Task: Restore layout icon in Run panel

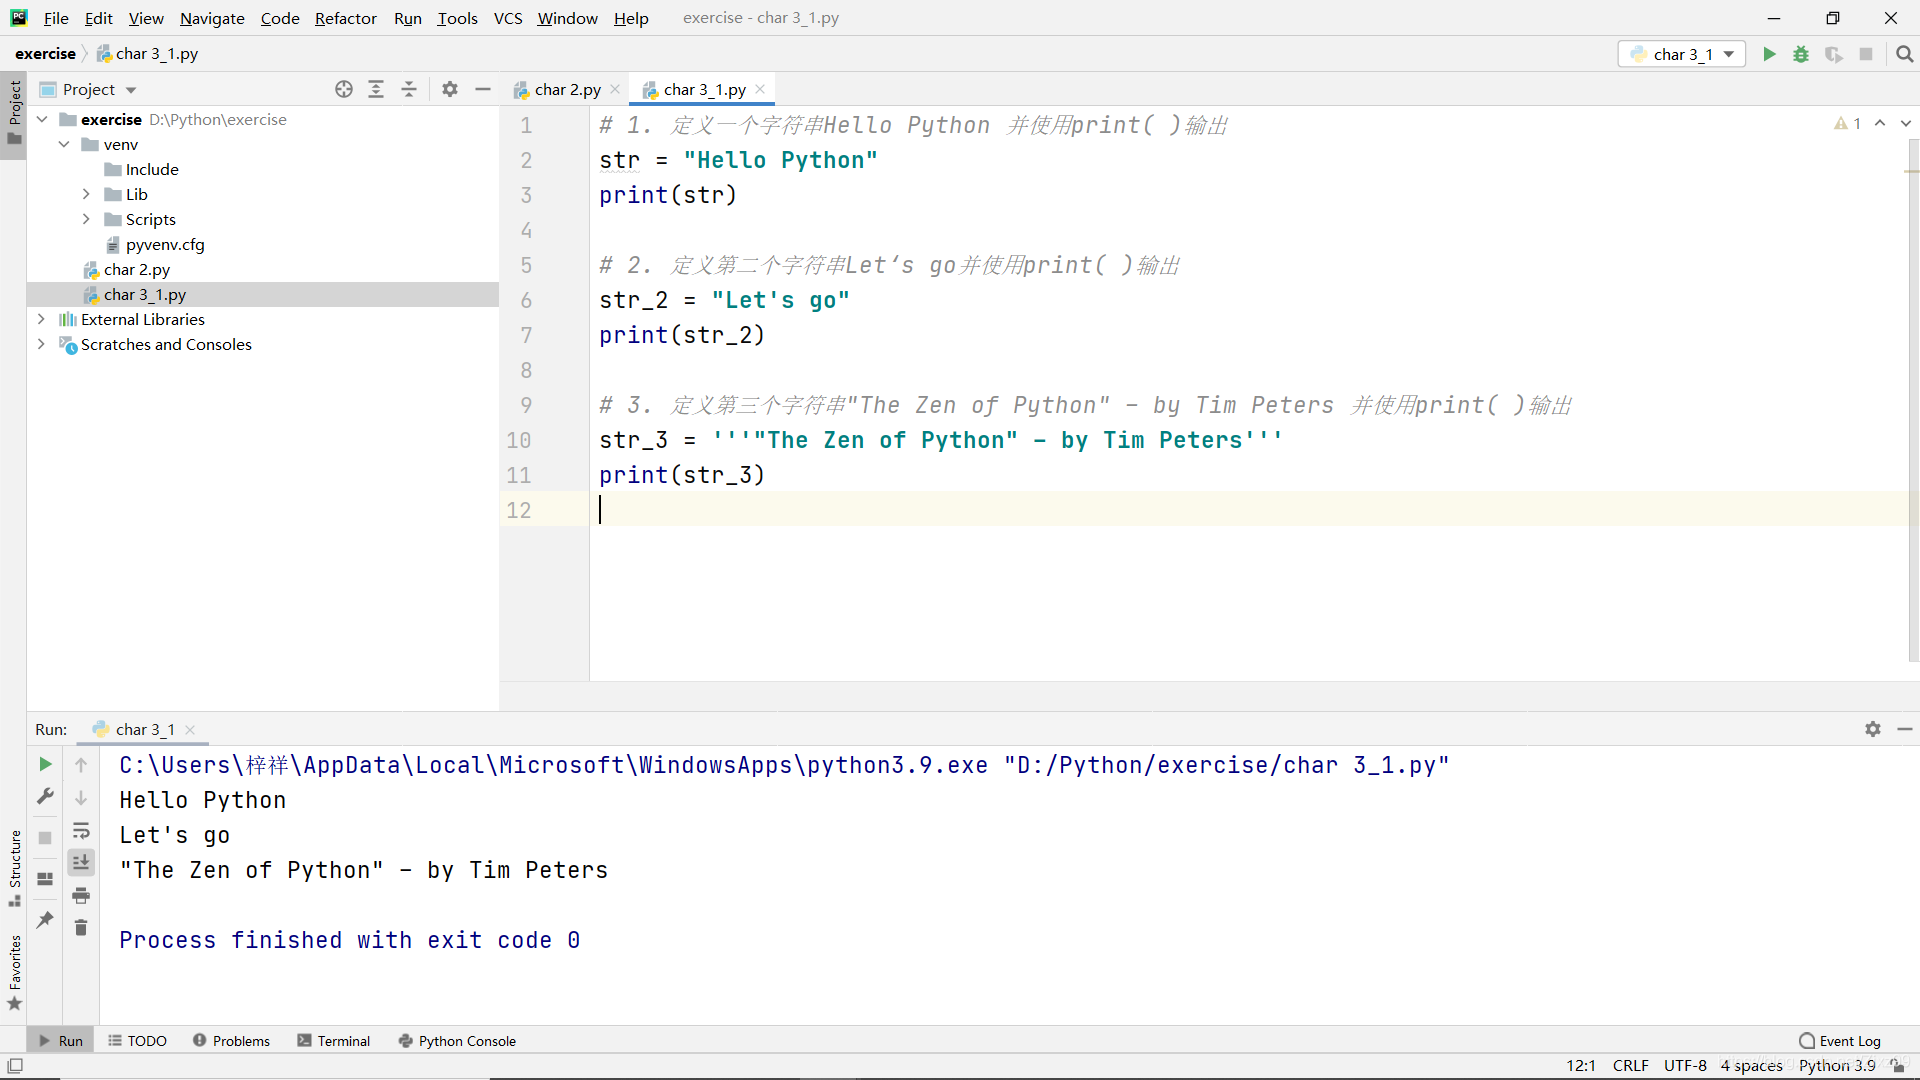Action: (45, 879)
